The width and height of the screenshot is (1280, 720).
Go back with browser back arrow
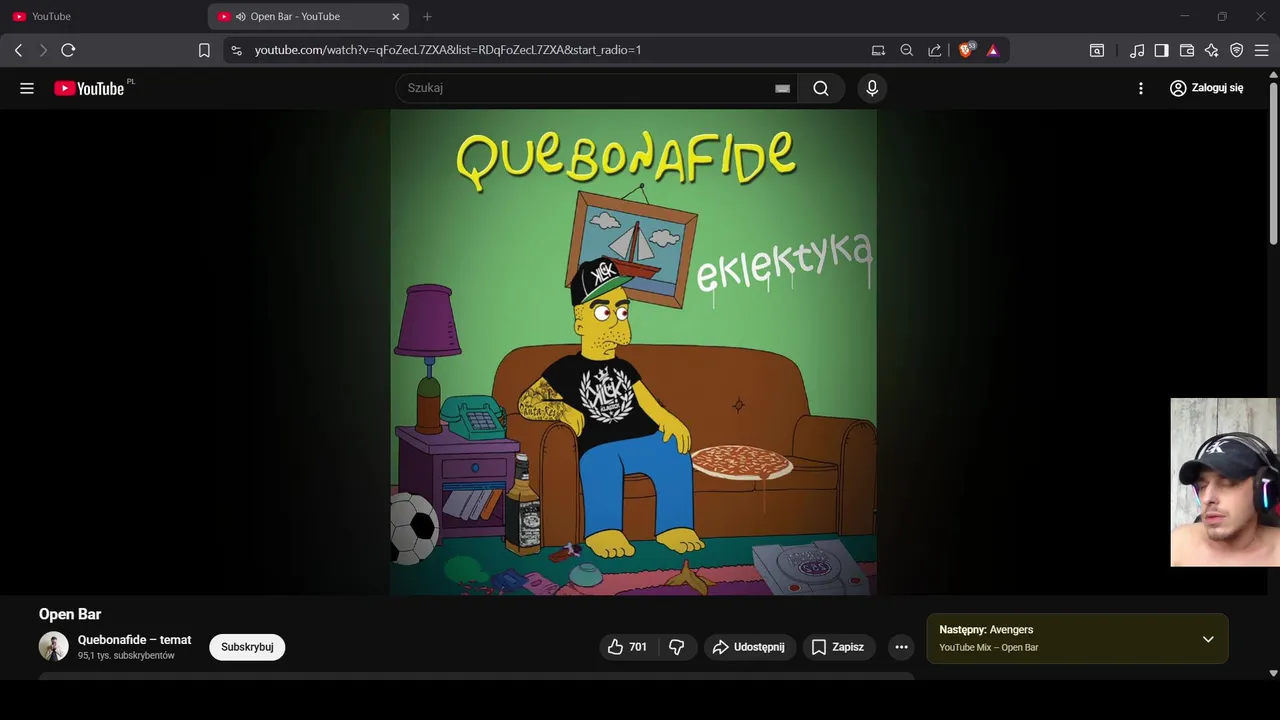(18, 50)
